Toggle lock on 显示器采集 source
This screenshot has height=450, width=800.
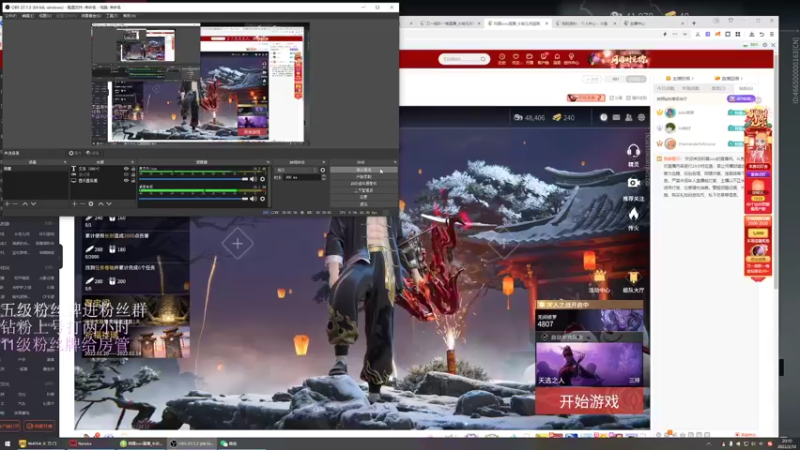133,181
